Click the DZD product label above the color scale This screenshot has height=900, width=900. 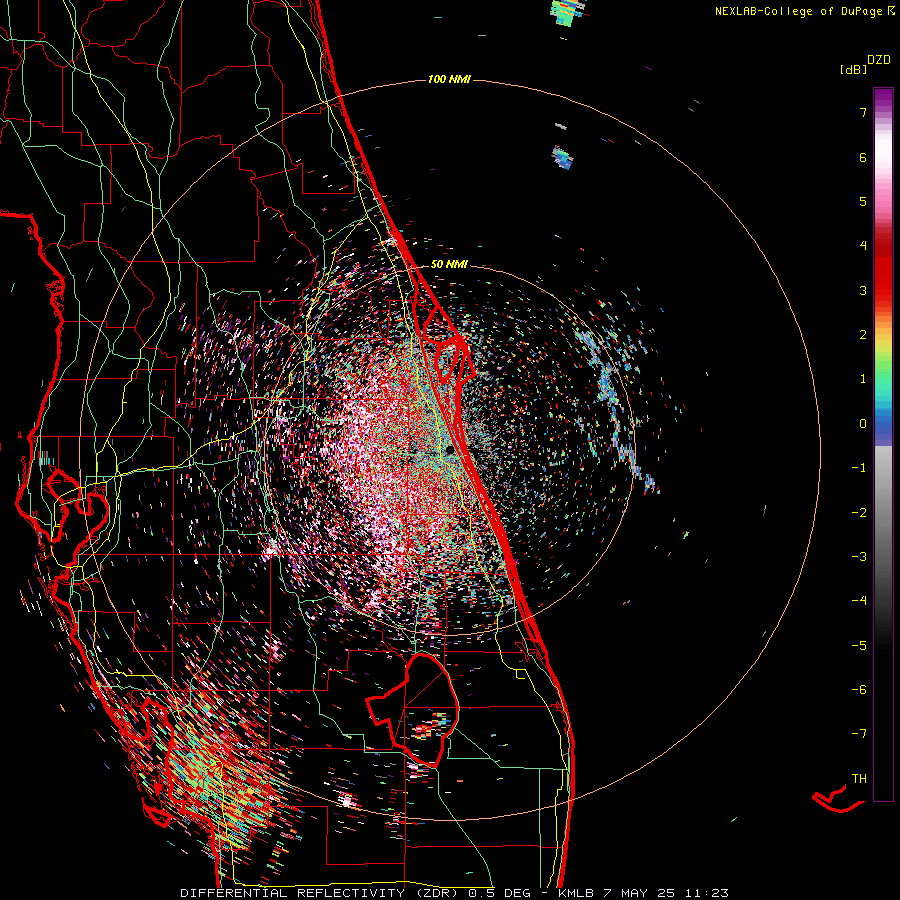pos(879,60)
